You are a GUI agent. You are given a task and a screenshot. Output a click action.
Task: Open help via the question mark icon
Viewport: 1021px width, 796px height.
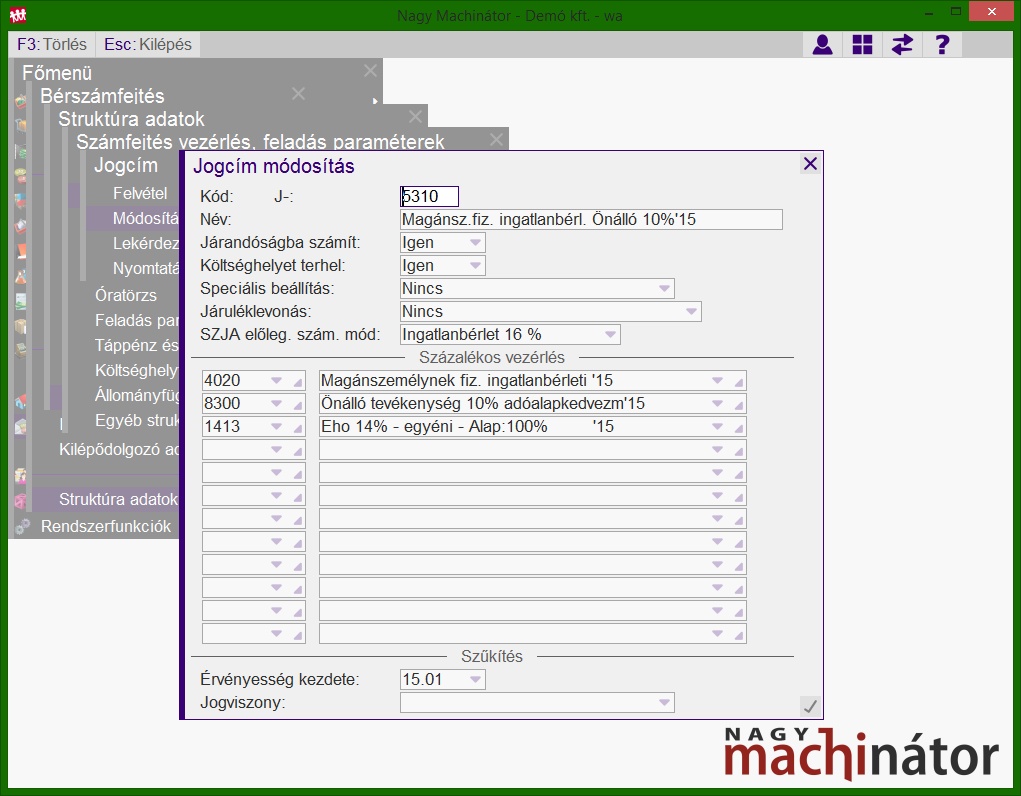pos(942,44)
